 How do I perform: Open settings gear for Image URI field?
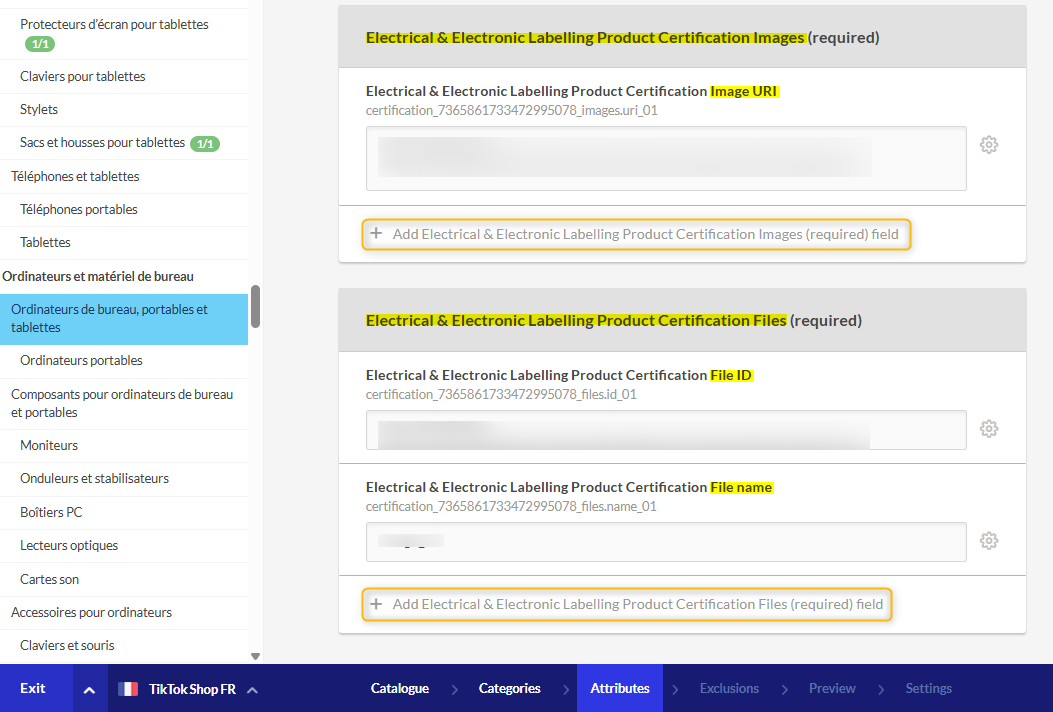point(989,145)
